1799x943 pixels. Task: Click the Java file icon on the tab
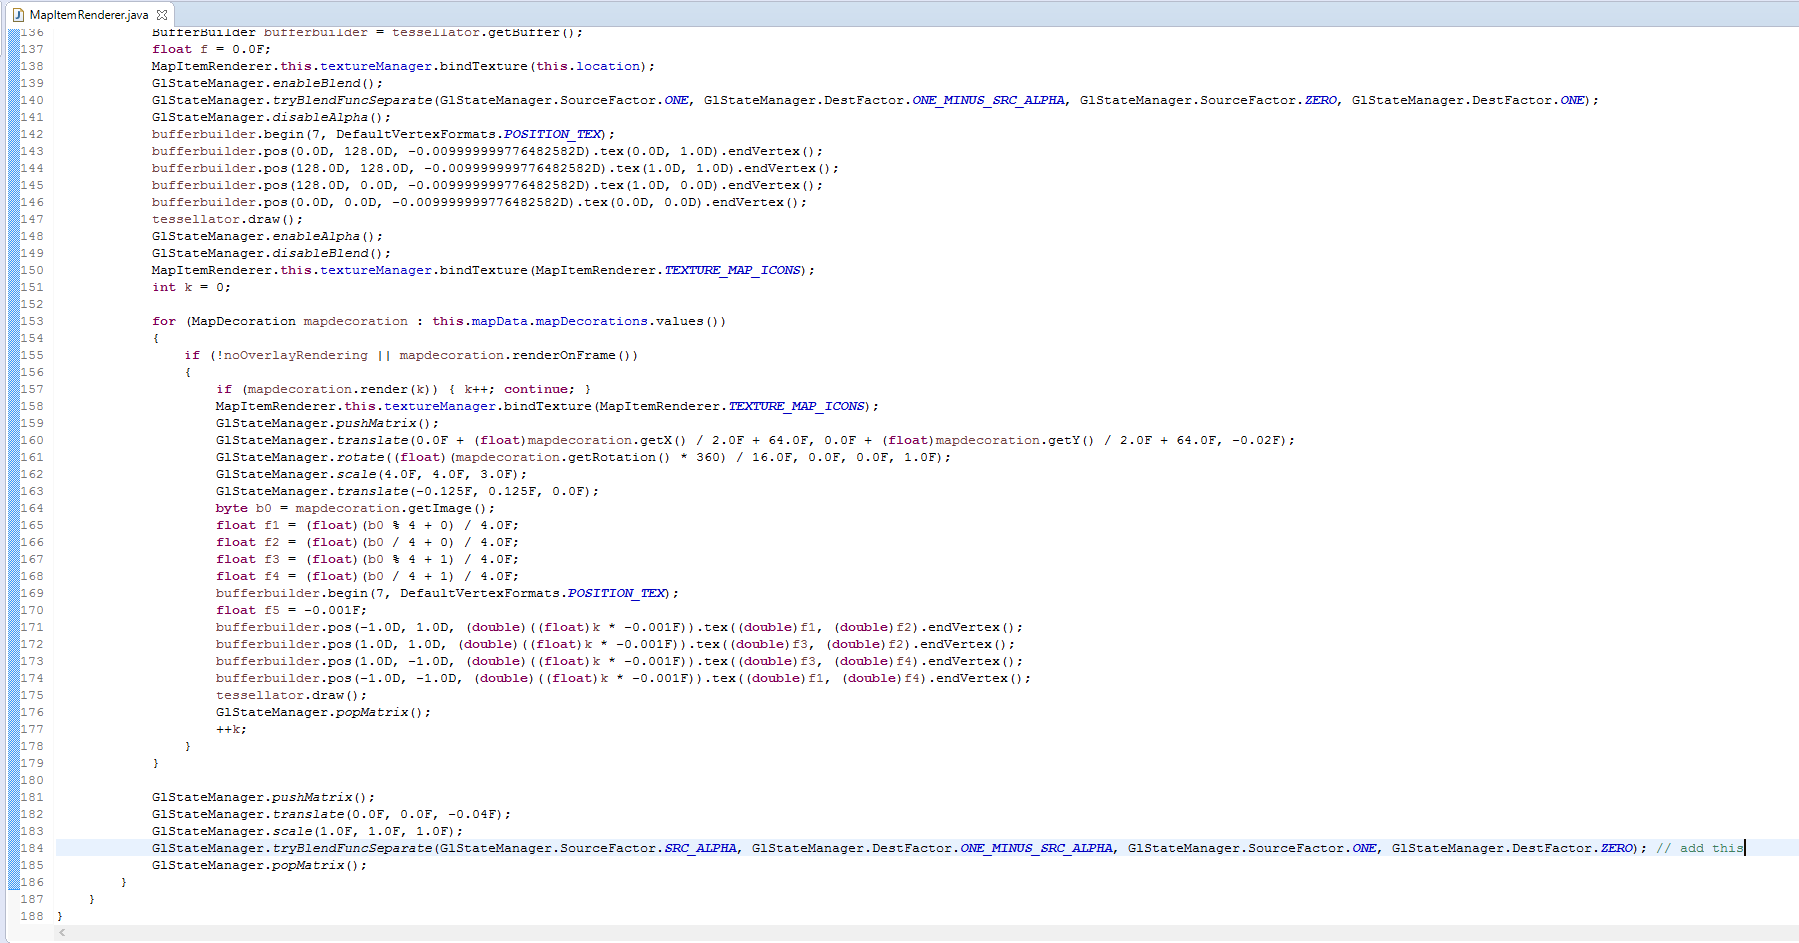point(17,15)
